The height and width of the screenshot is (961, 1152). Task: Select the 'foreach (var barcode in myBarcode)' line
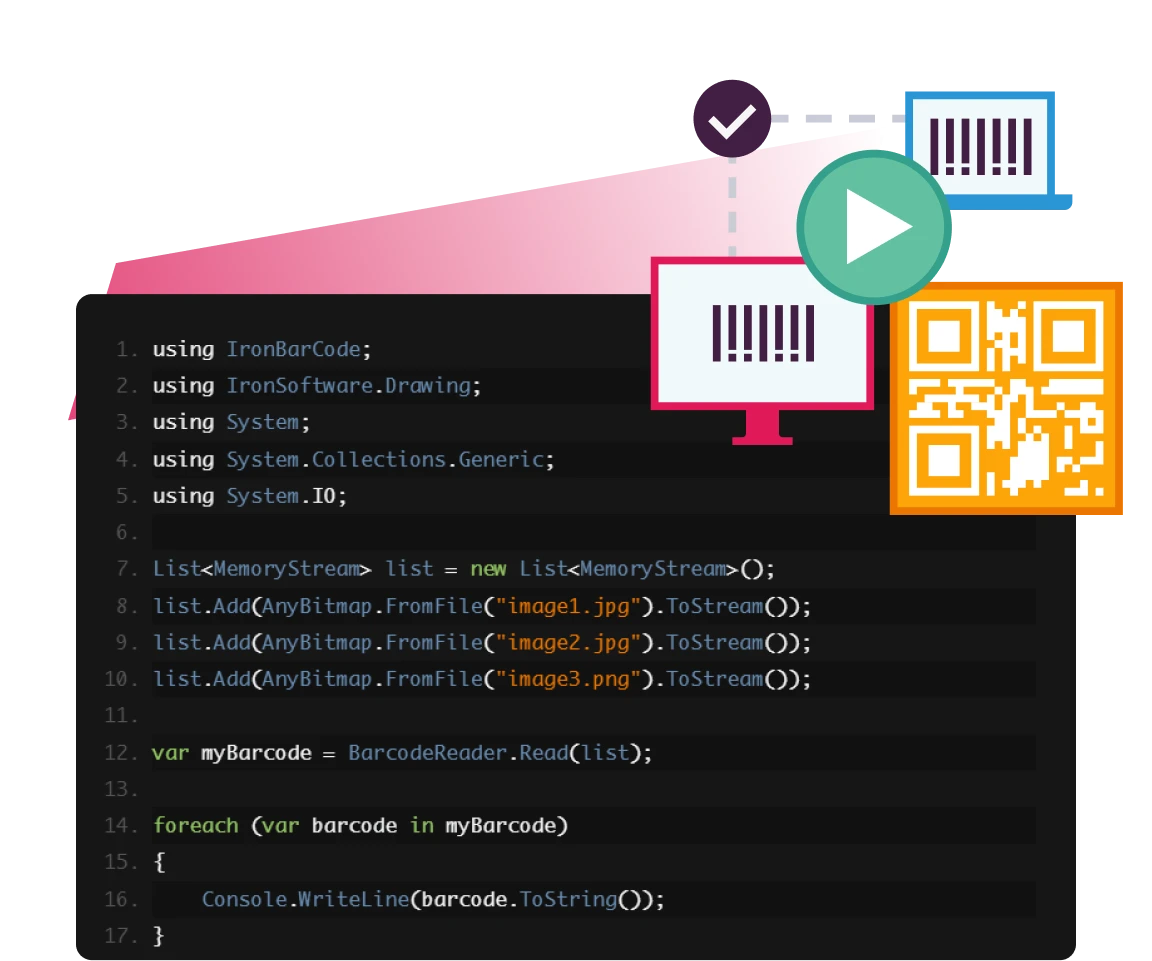pyautogui.click(x=360, y=826)
